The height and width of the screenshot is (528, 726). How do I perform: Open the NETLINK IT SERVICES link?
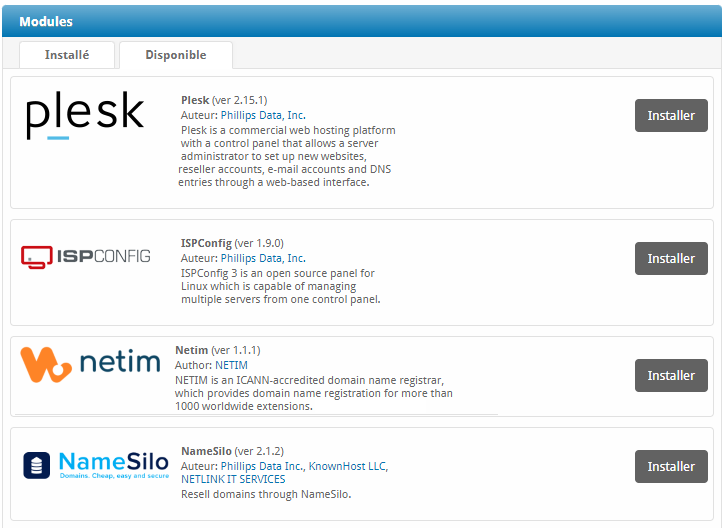click(x=233, y=479)
